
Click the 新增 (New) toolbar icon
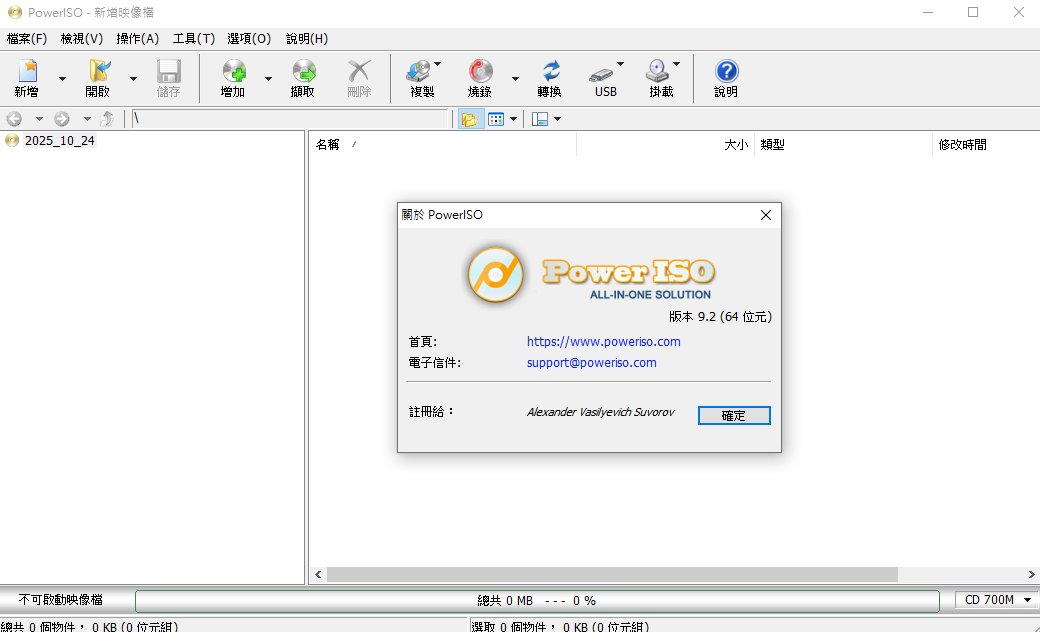click(27, 72)
